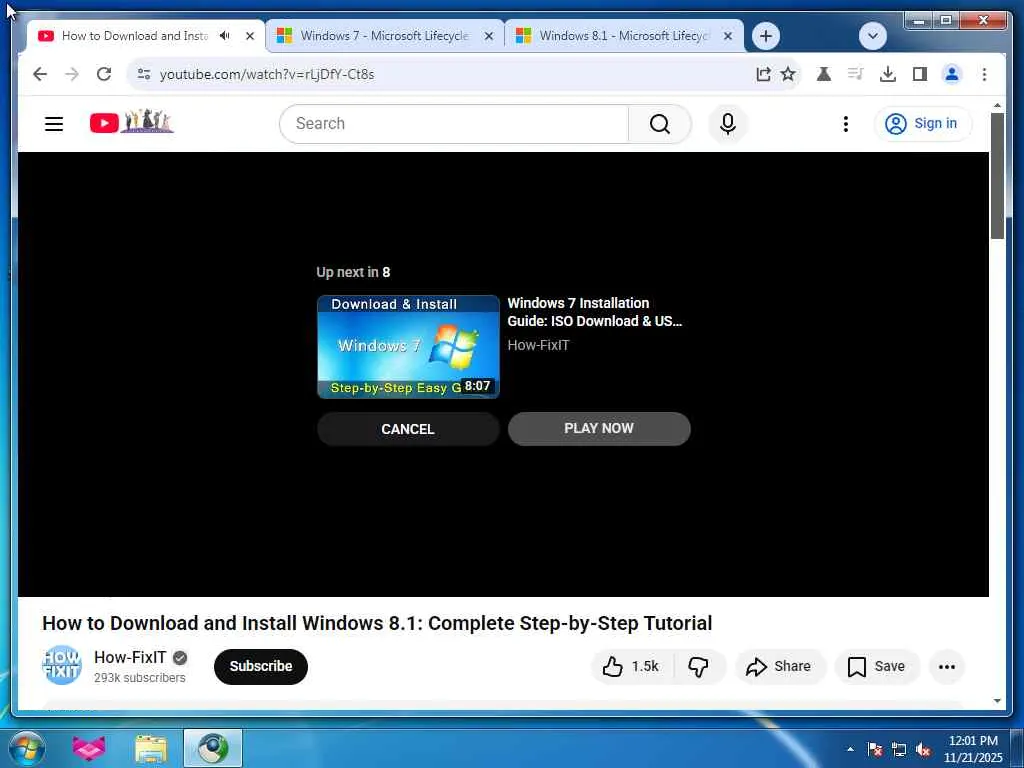Open YouTube settings three-dot menu
Image resolution: width=1024 pixels, height=768 pixels.
point(846,123)
